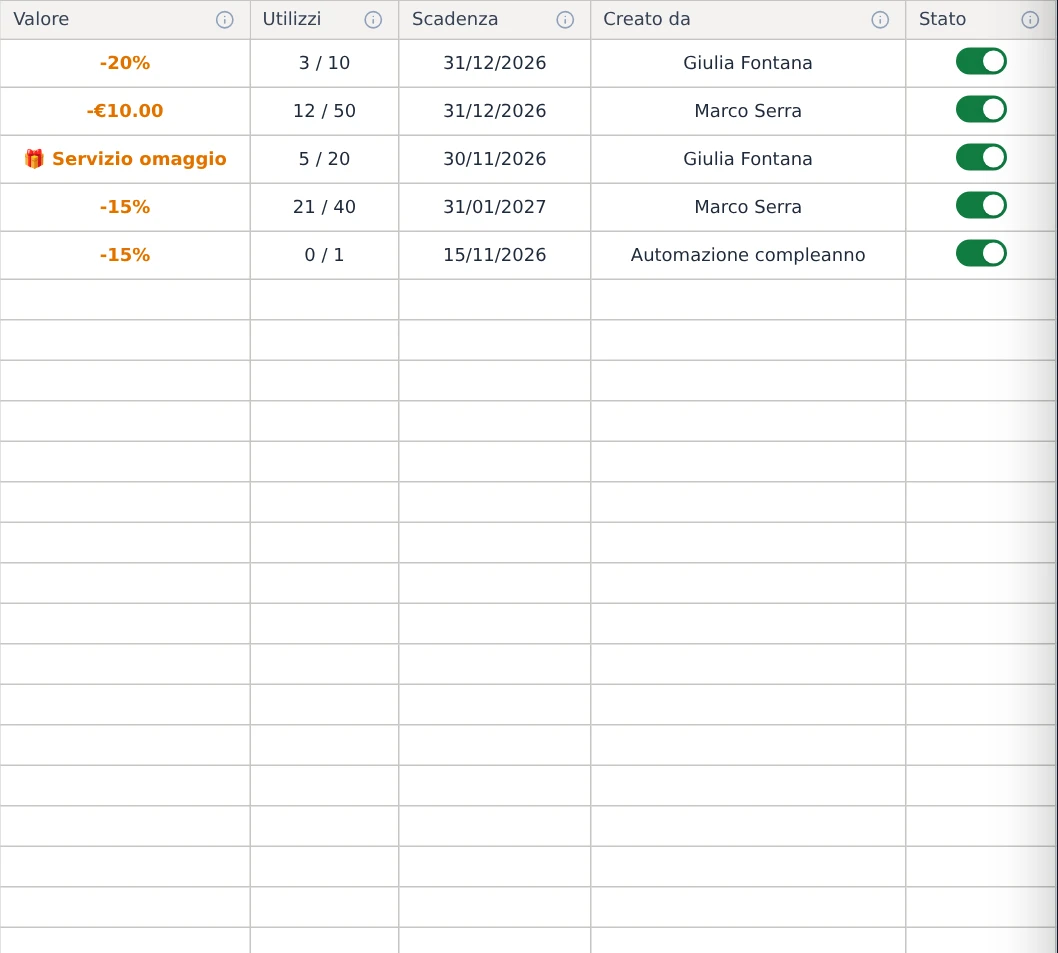The height and width of the screenshot is (953, 1058).
Task: Select the Utilizzi column header
Action: (x=325, y=20)
